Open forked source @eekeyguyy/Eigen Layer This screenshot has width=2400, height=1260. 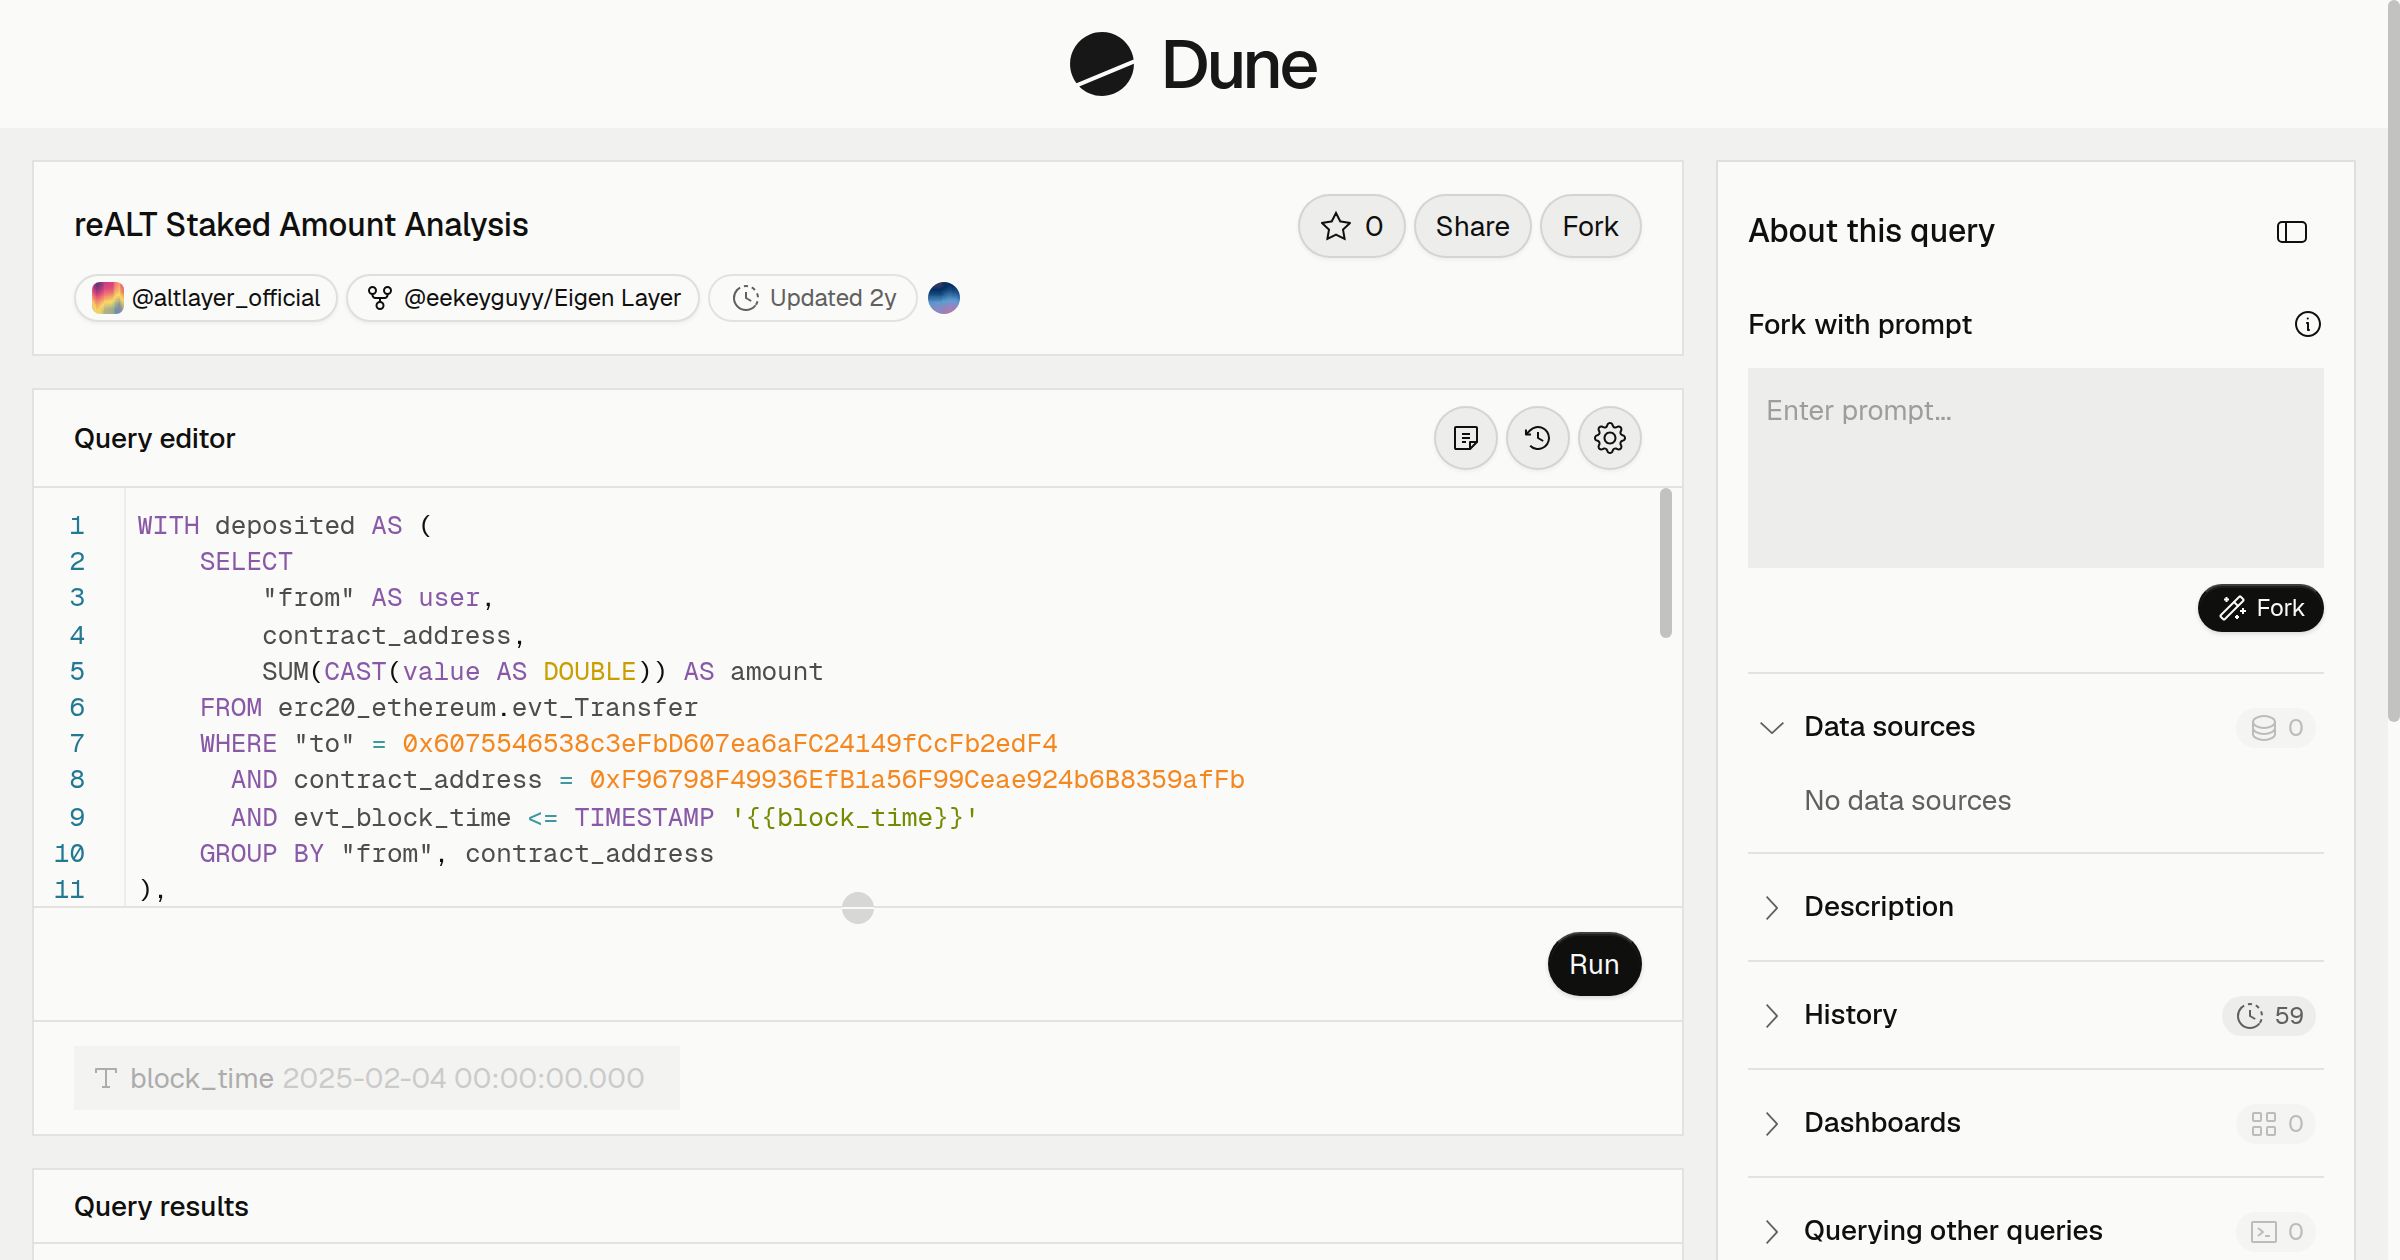[x=523, y=298]
